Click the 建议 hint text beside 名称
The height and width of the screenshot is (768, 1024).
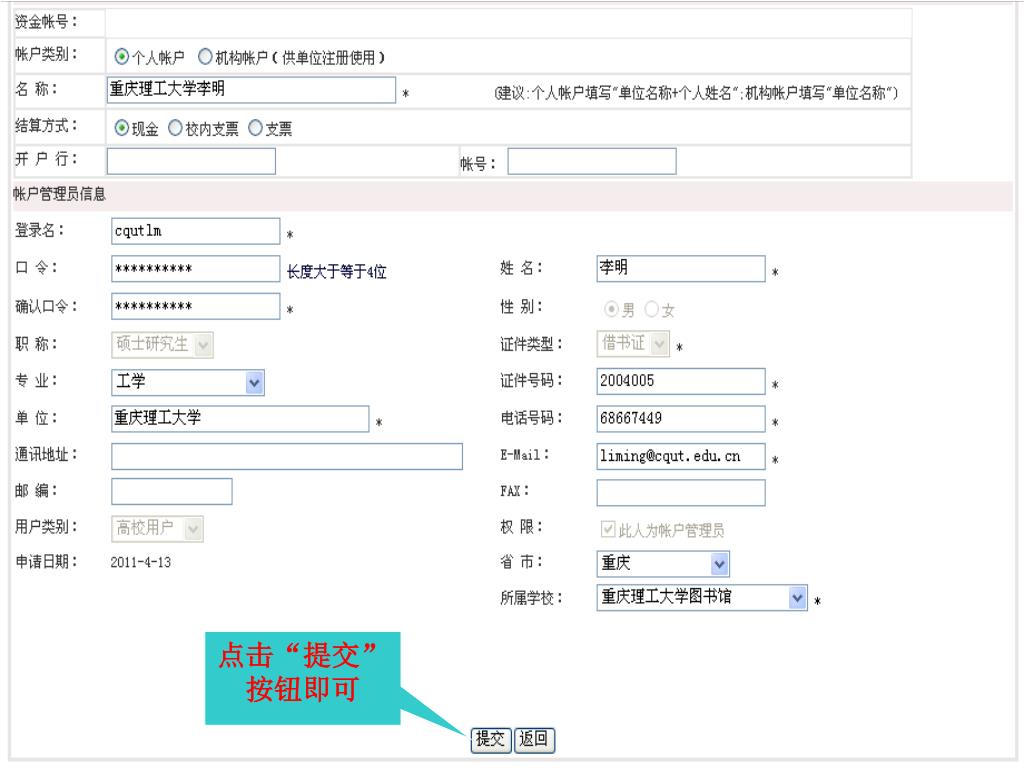(696, 93)
